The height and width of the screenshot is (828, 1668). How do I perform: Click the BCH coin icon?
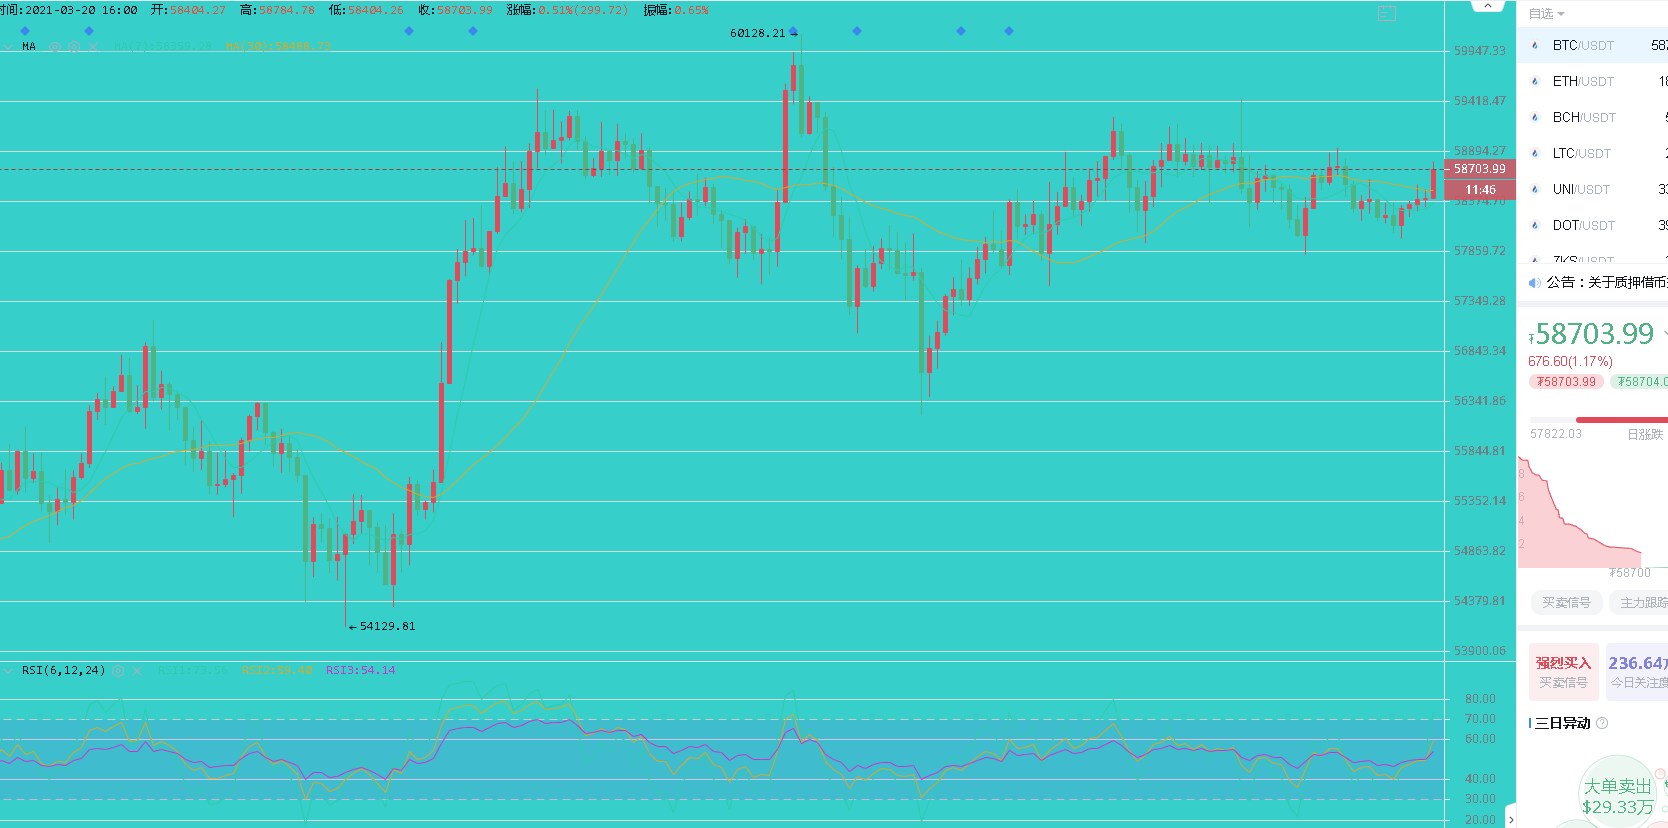tap(1535, 117)
